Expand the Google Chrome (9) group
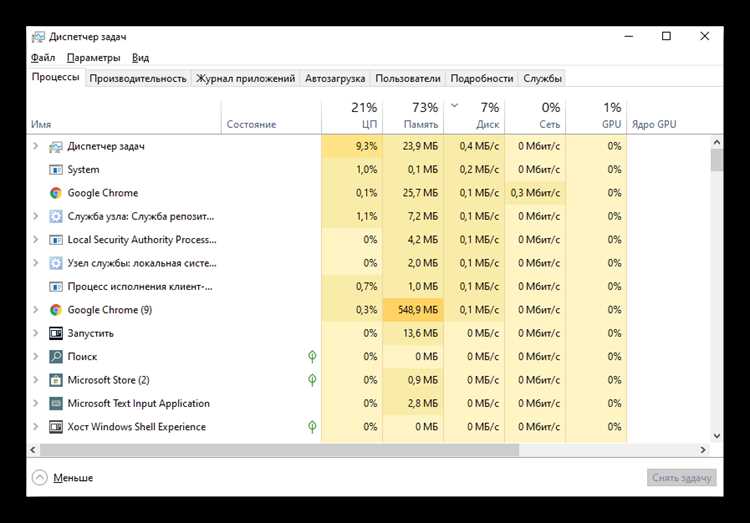The image size is (750, 523). coord(35,310)
